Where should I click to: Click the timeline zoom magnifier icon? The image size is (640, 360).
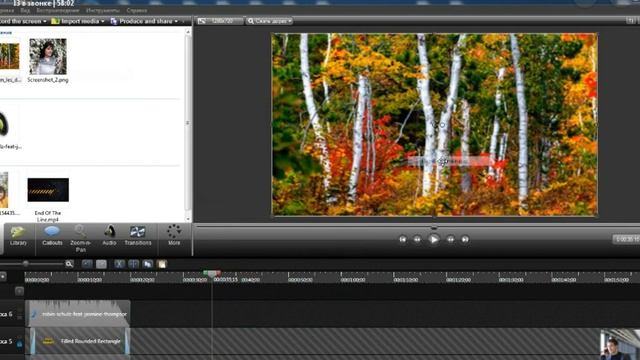tap(69, 264)
